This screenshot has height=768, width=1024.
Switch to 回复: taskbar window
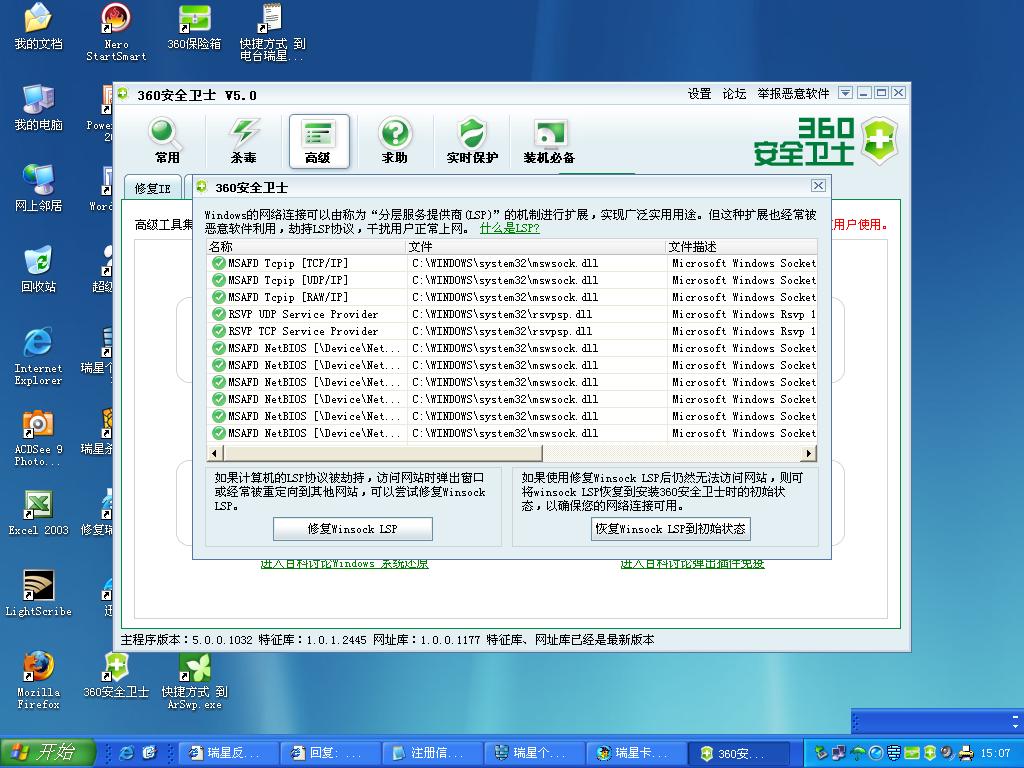pos(330,753)
